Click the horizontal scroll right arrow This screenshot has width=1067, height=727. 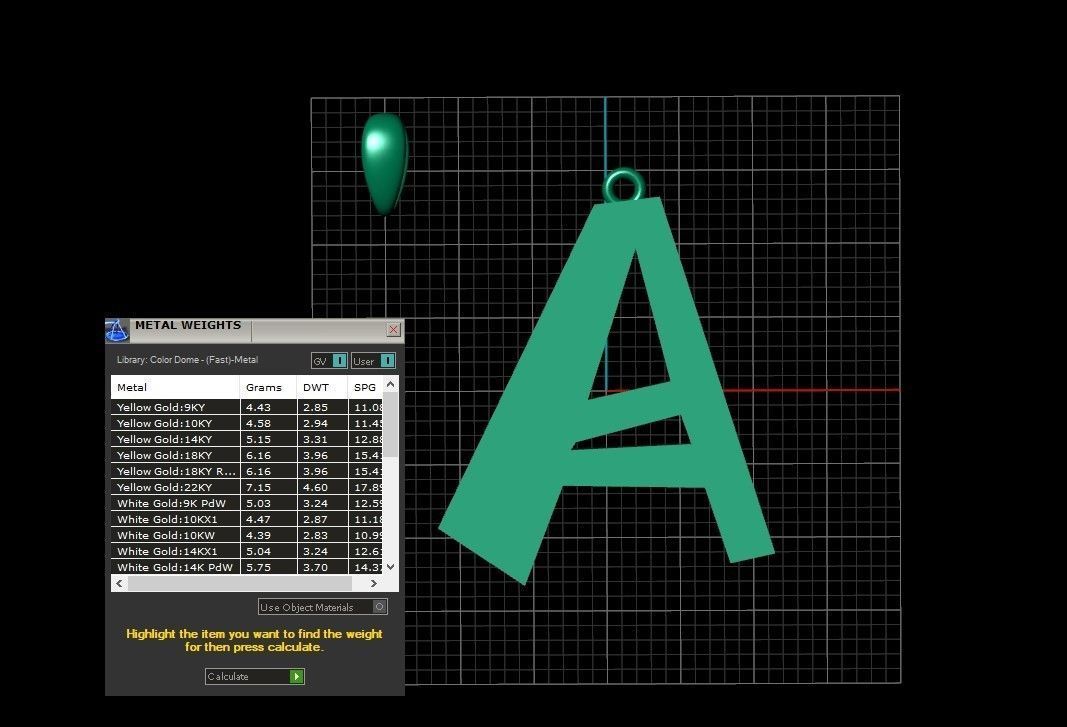(x=374, y=583)
